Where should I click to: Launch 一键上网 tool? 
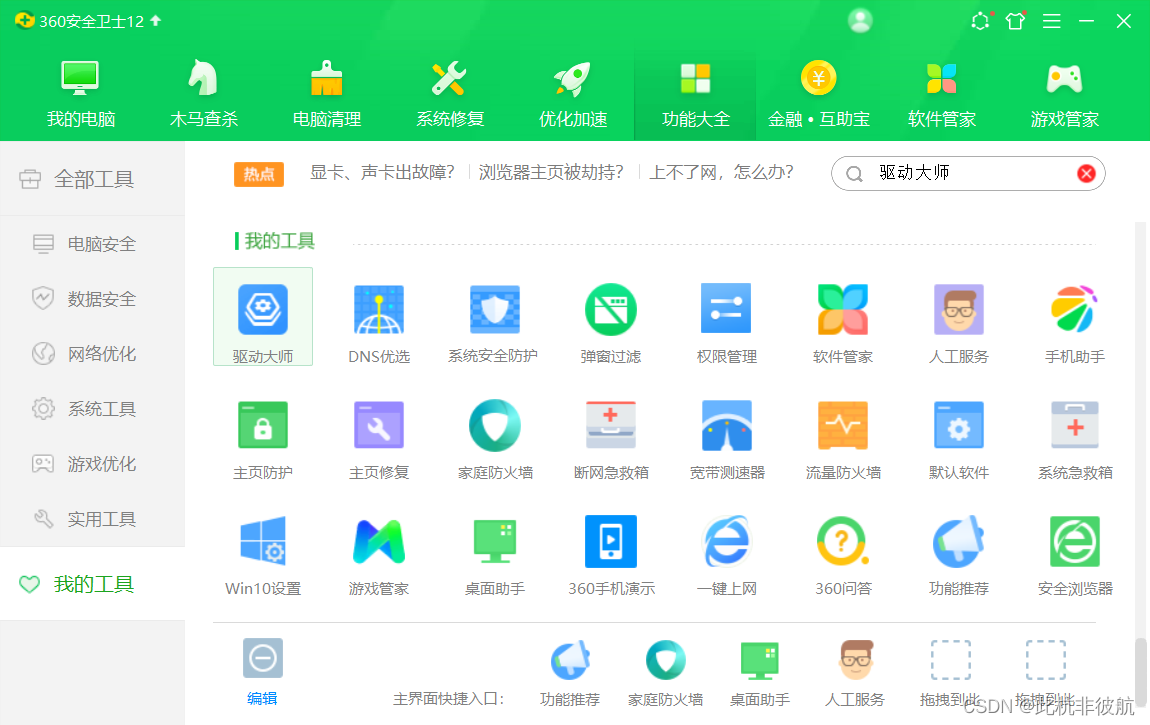(x=726, y=556)
